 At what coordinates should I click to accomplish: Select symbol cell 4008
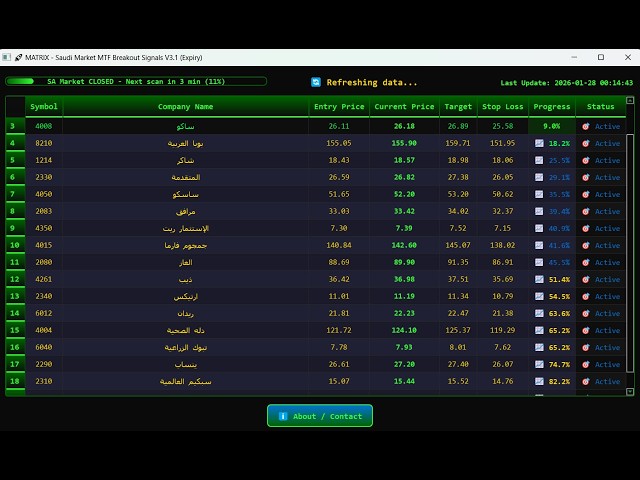44,126
